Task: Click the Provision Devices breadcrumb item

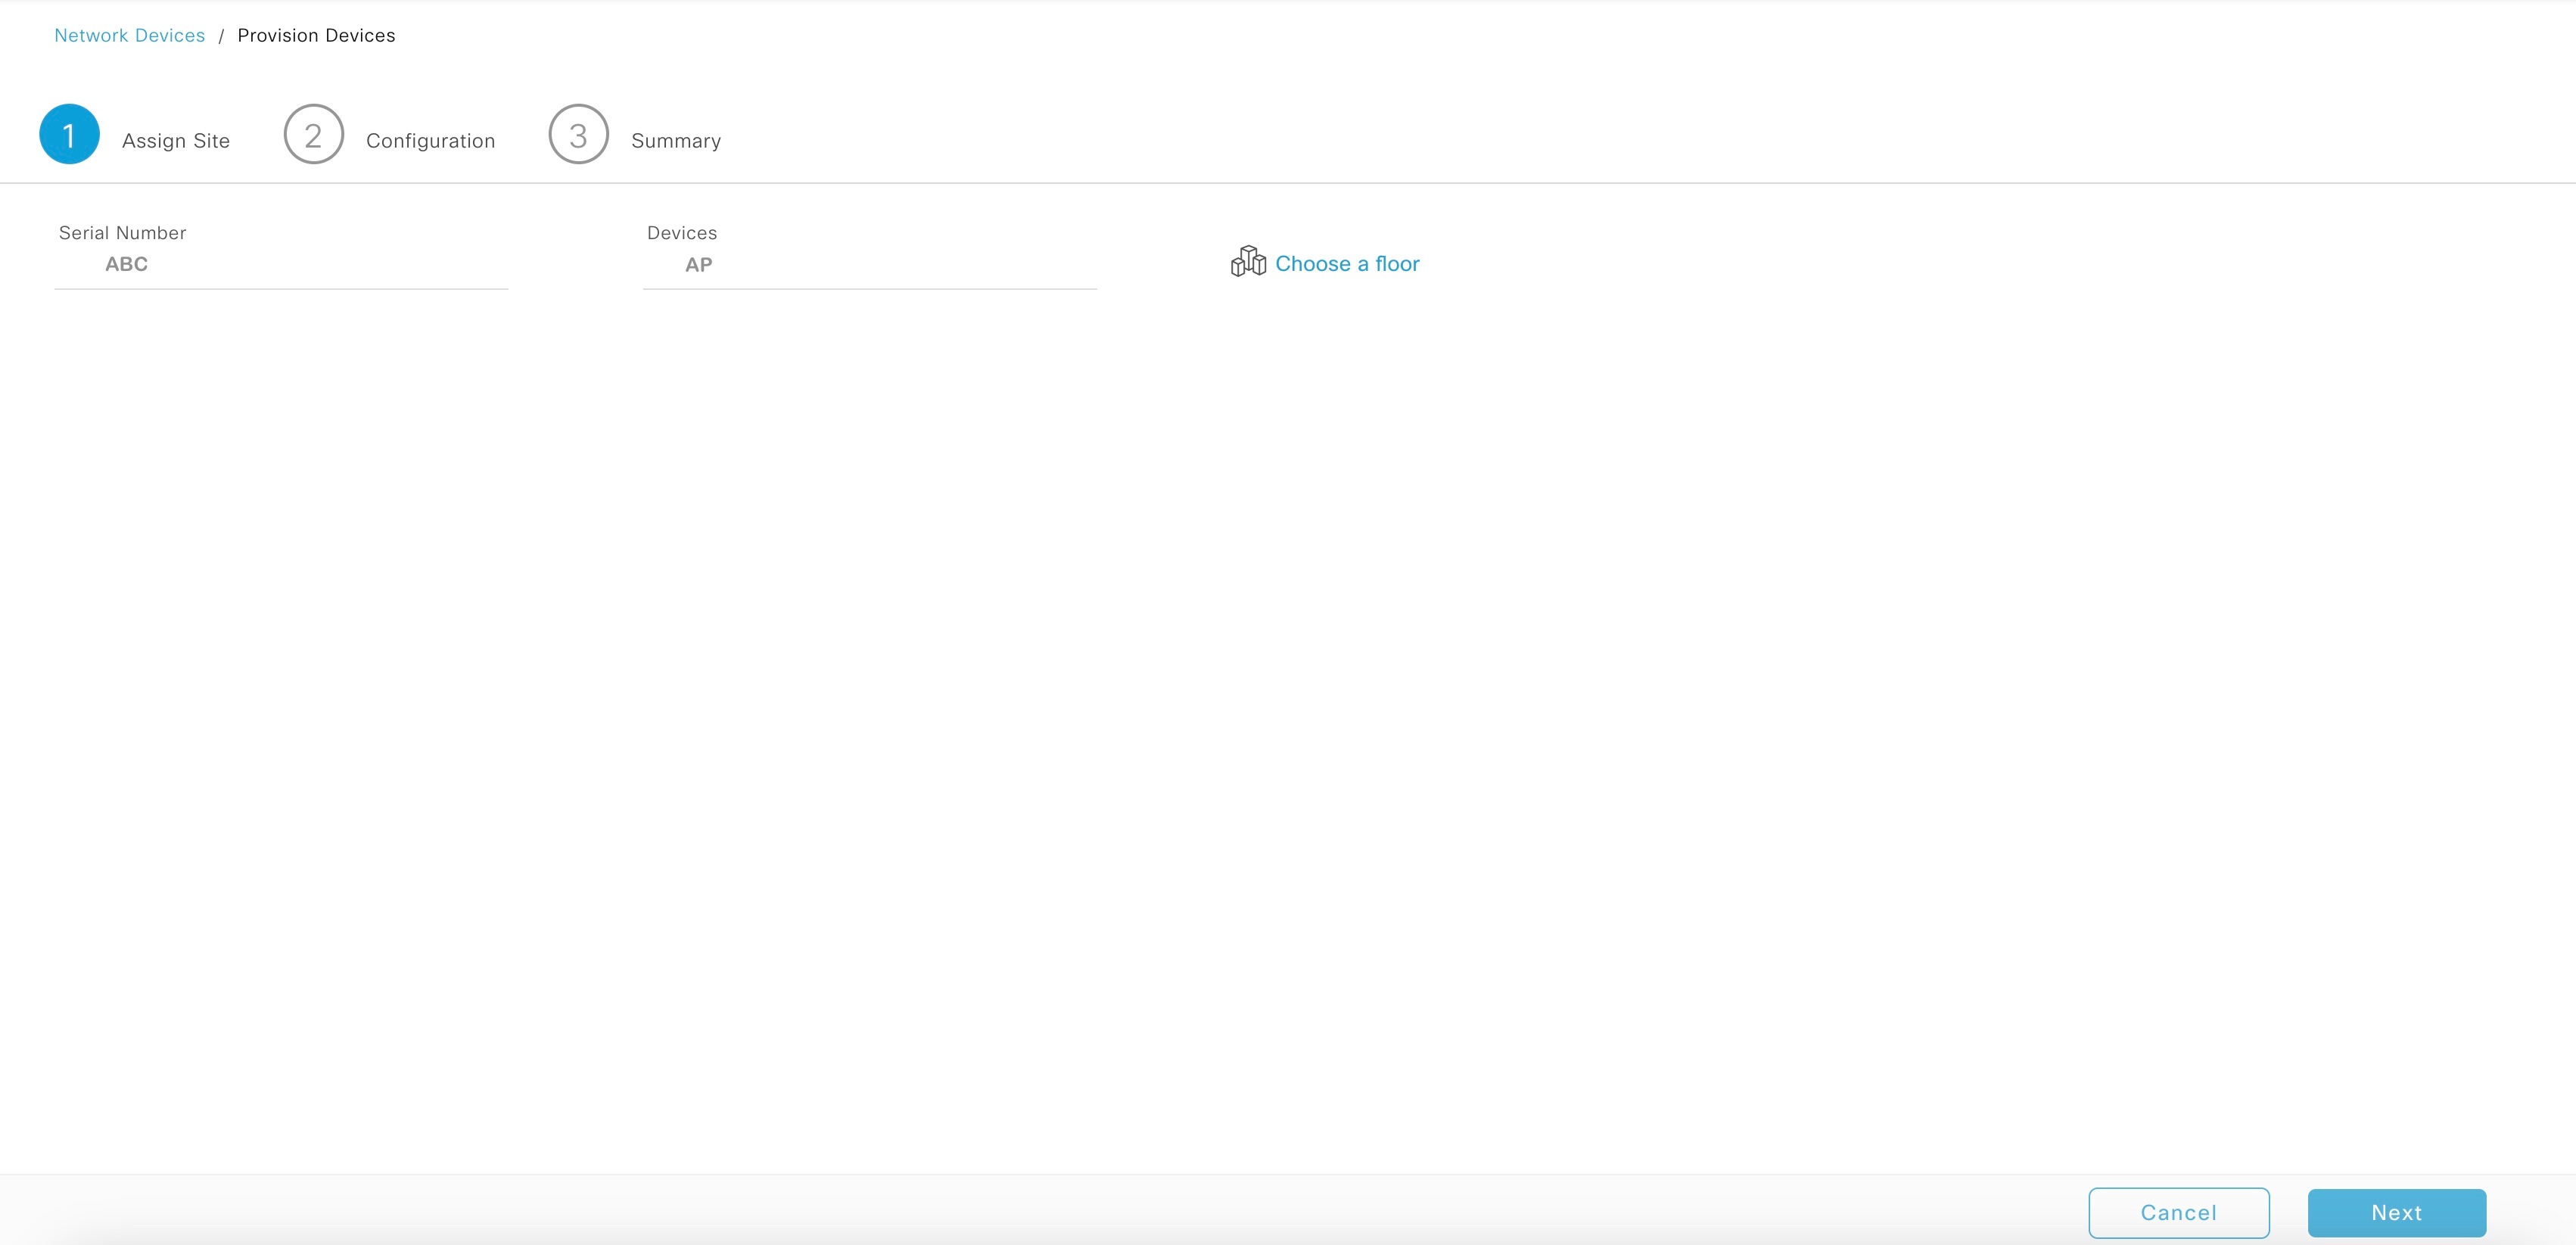Action: tap(316, 35)
